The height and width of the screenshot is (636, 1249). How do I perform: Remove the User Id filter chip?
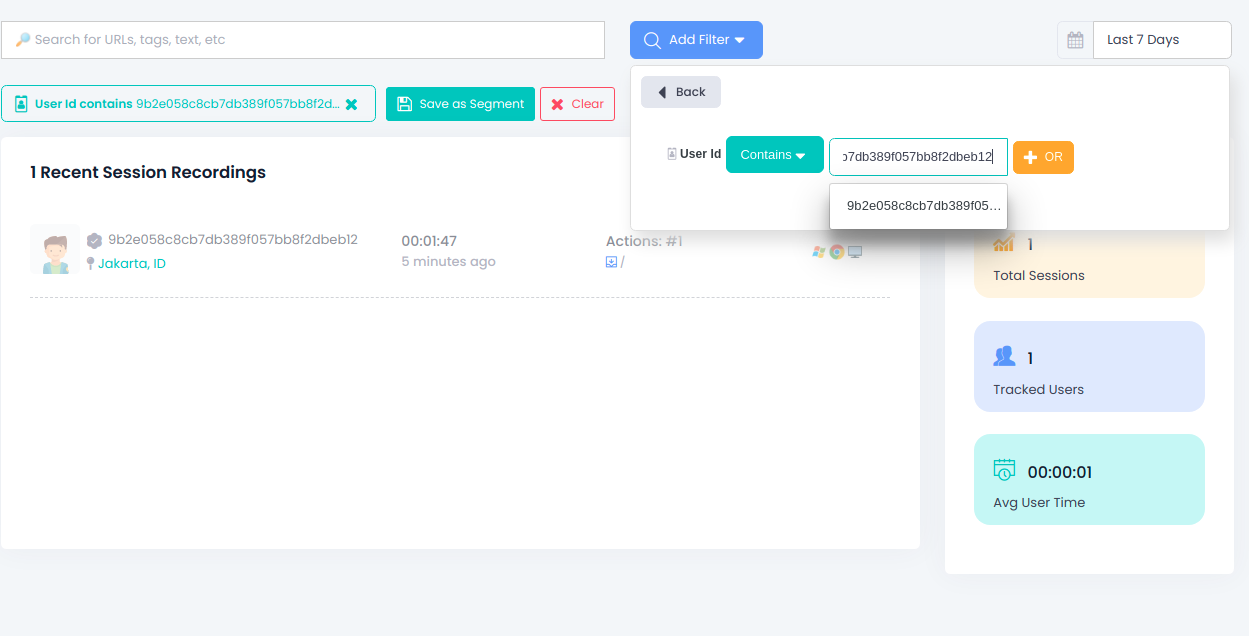(352, 103)
